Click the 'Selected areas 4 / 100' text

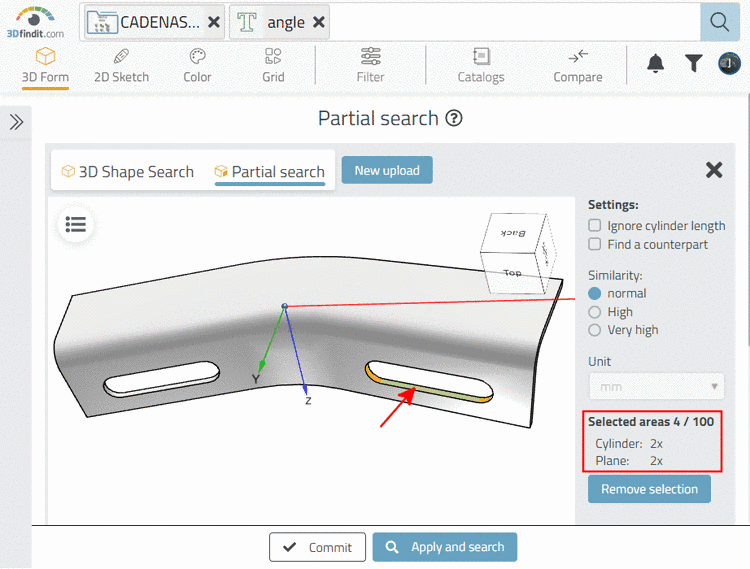(651, 422)
